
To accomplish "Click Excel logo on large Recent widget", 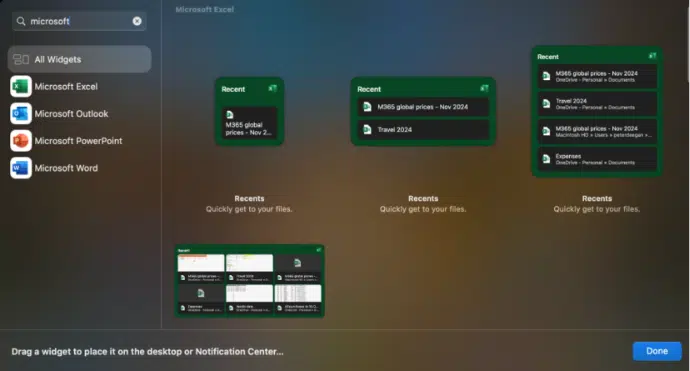I will coord(652,56).
